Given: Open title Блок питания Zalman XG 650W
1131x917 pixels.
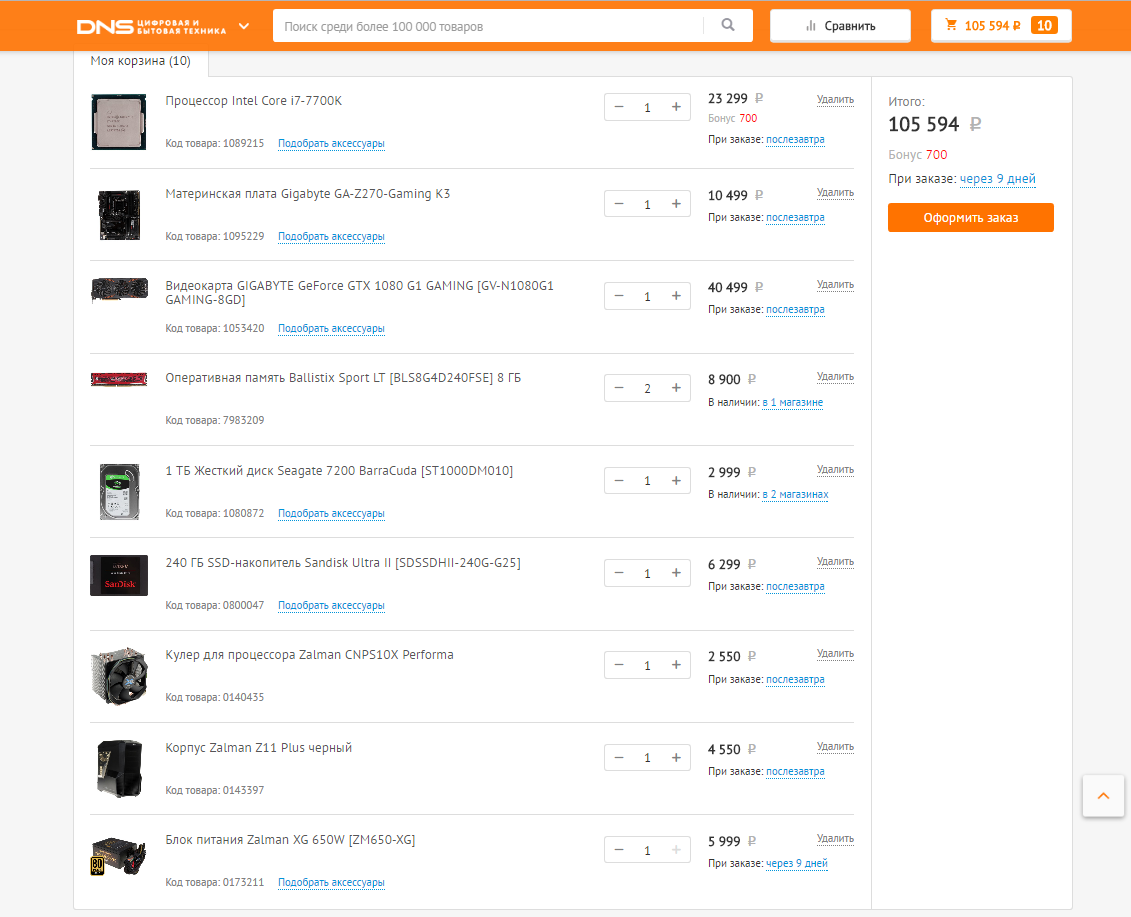Looking at the screenshot, I should tap(290, 840).
